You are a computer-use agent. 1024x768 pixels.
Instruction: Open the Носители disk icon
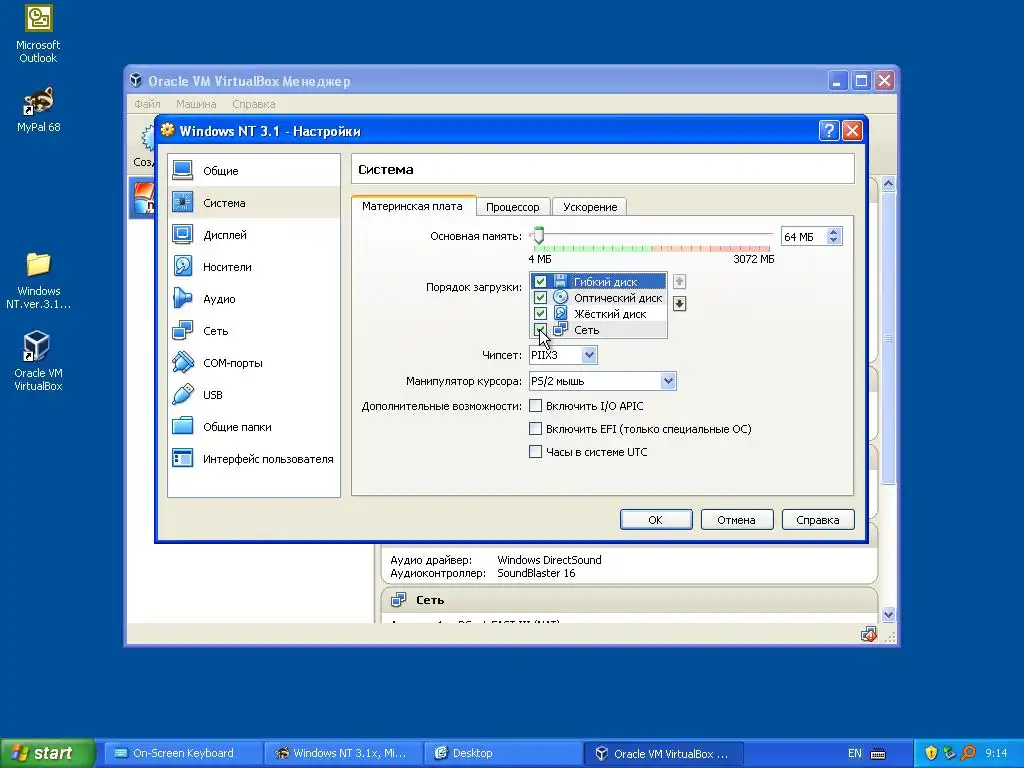[x=183, y=266]
